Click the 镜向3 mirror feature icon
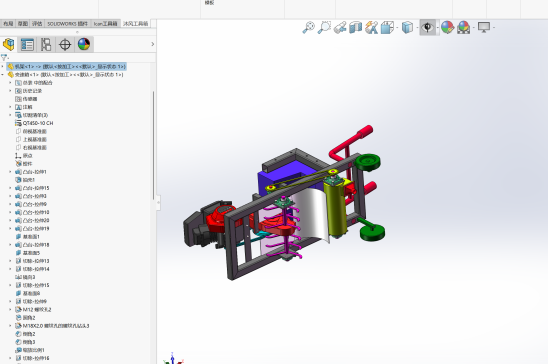548x364 pixels. 18,277
